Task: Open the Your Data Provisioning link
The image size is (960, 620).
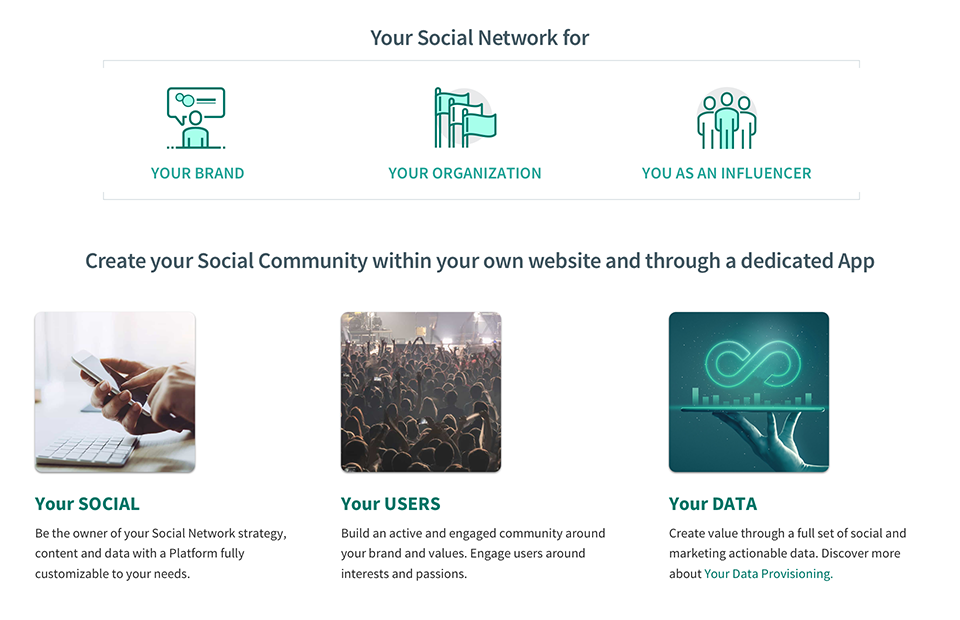Action: pyautogui.click(x=767, y=574)
